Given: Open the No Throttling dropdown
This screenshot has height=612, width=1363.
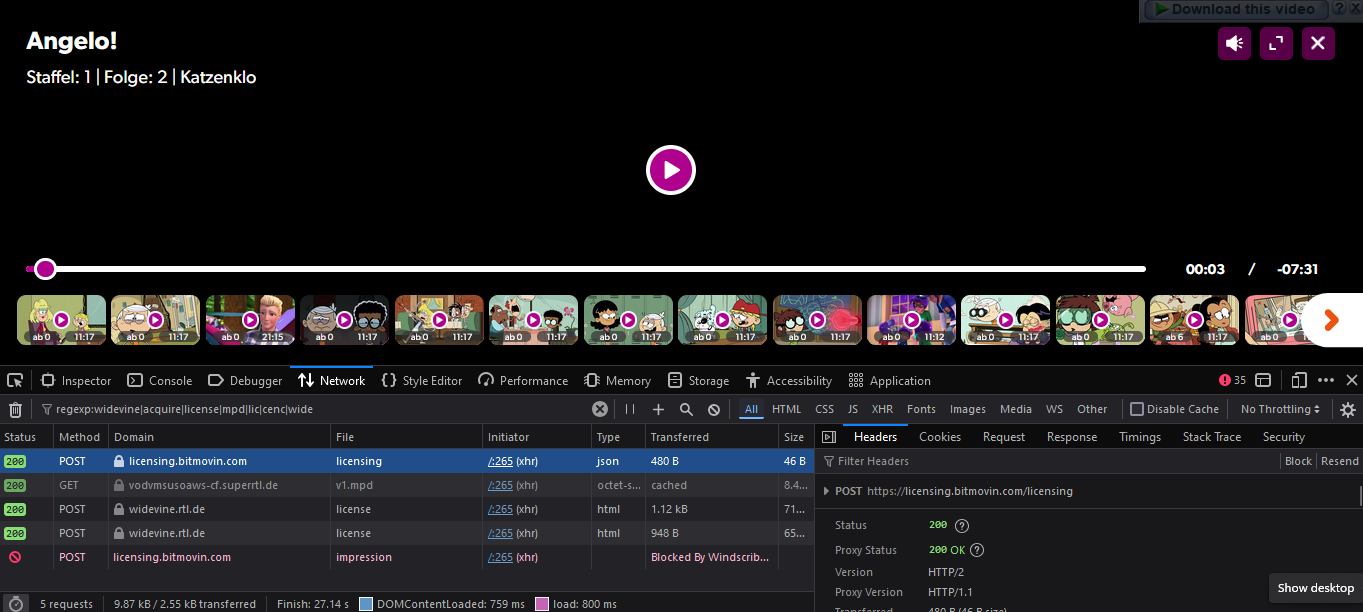Looking at the screenshot, I should 1280,409.
